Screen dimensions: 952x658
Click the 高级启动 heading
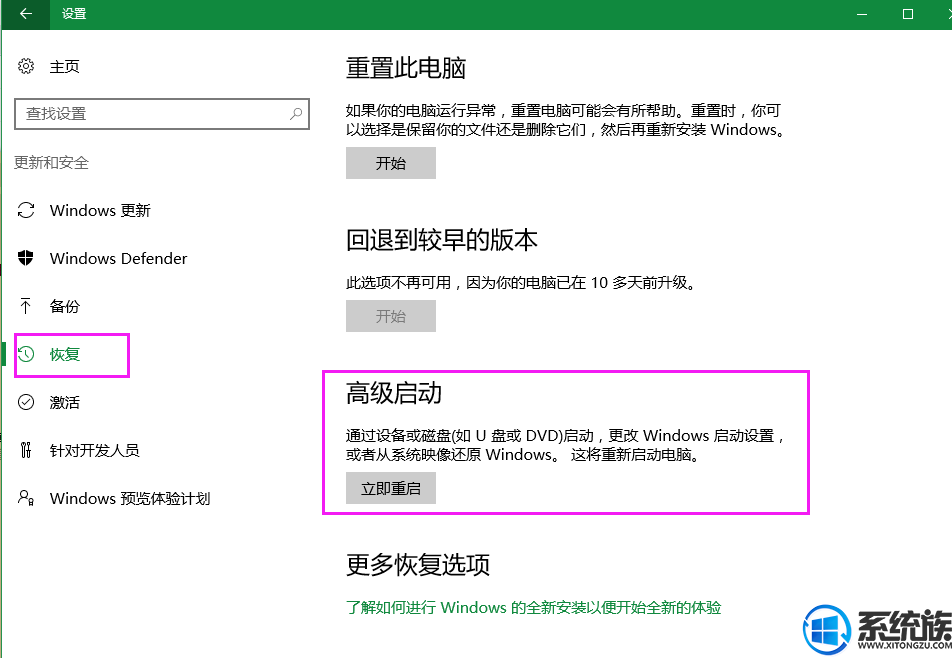[x=394, y=393]
